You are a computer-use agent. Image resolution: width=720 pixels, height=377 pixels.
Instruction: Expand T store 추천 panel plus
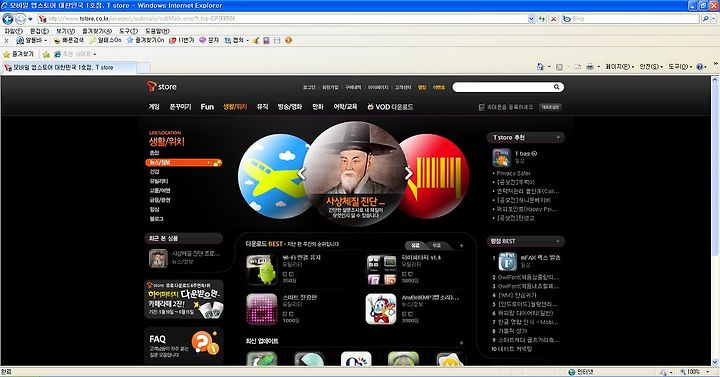tap(558, 137)
